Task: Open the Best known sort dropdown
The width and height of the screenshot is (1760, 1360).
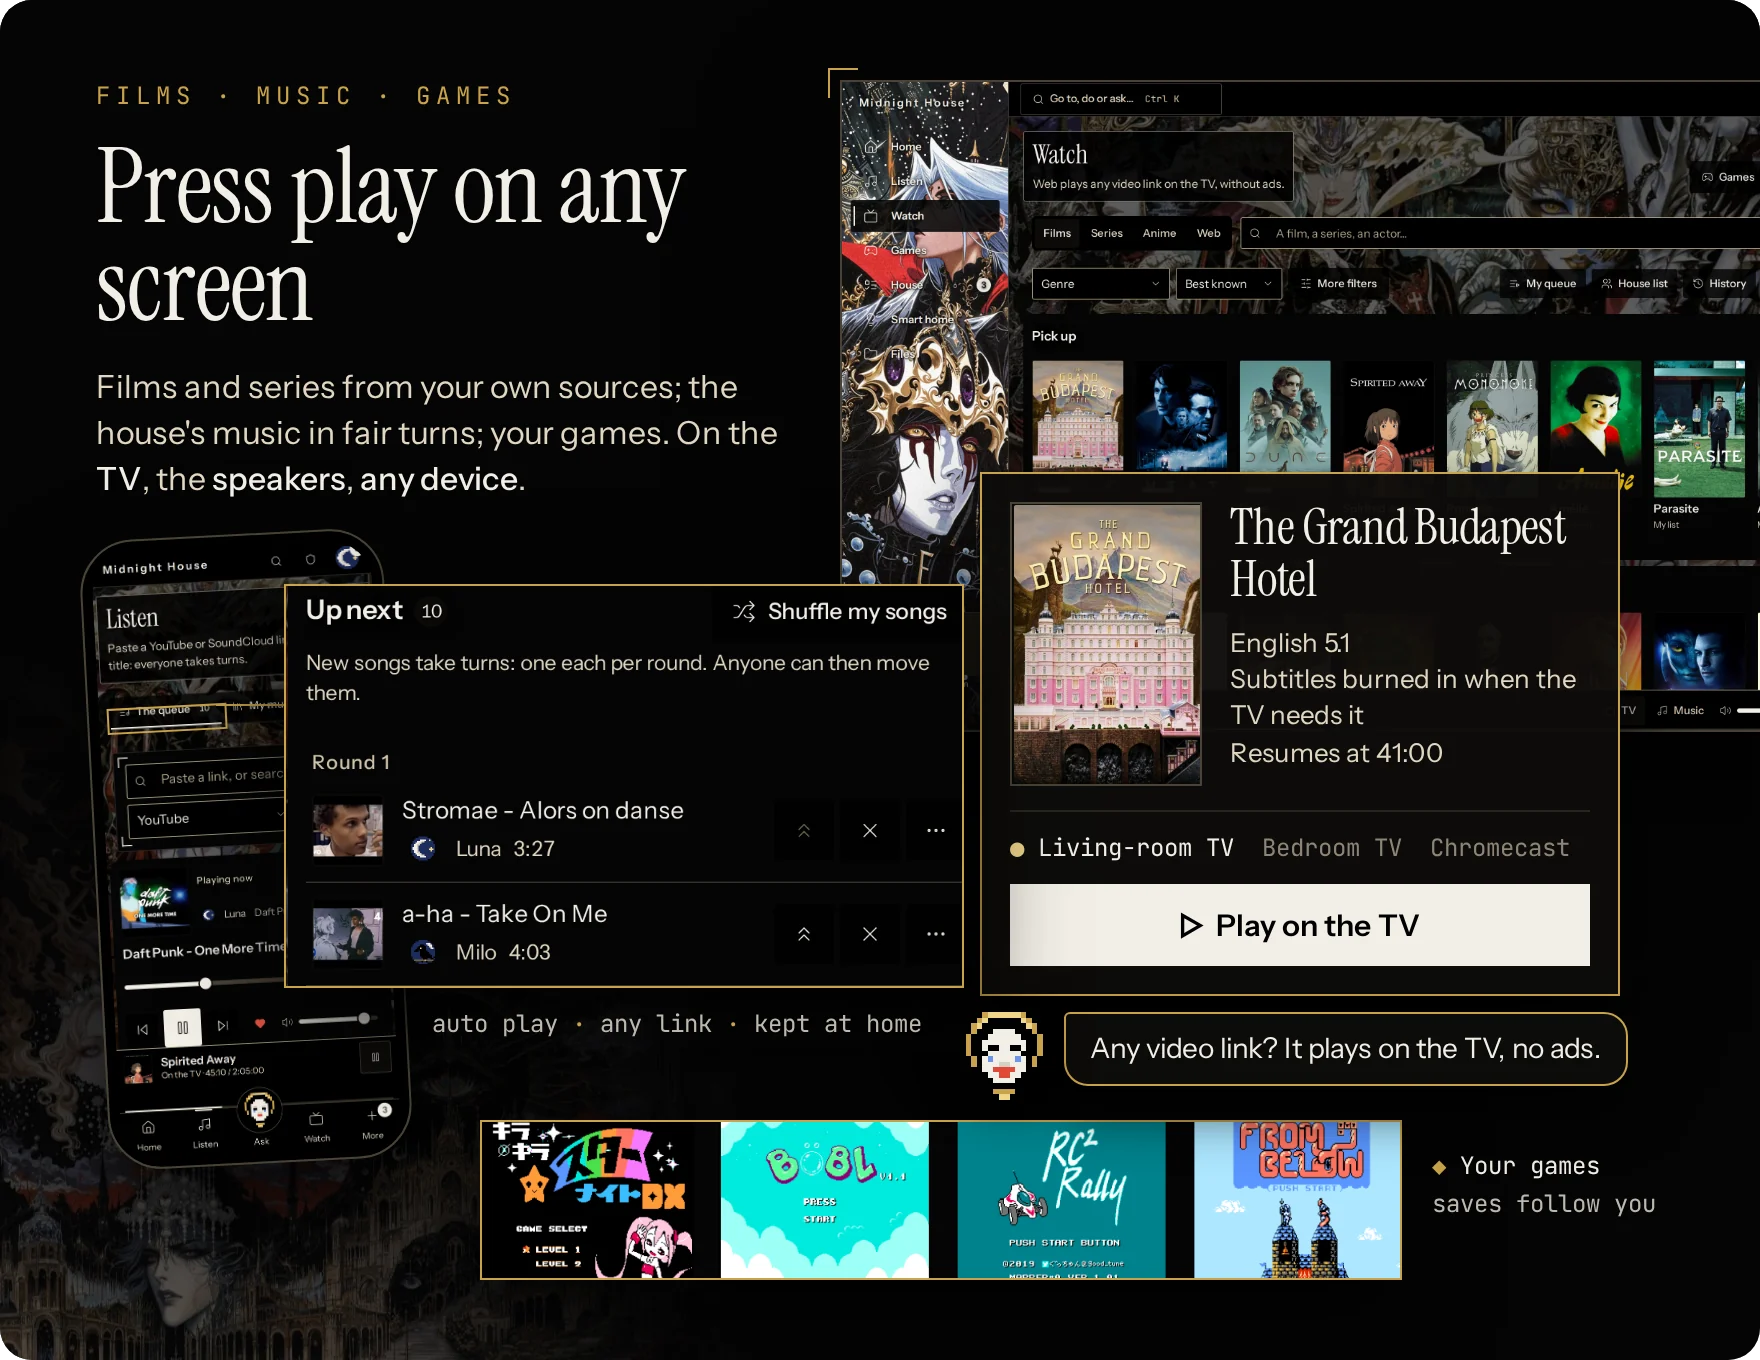Action: [1229, 284]
